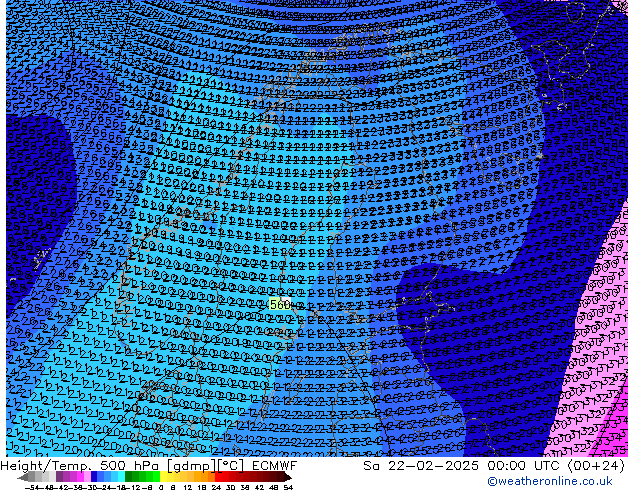Click the ECMWF model name
The width and height of the screenshot is (634, 490).
pos(275,466)
